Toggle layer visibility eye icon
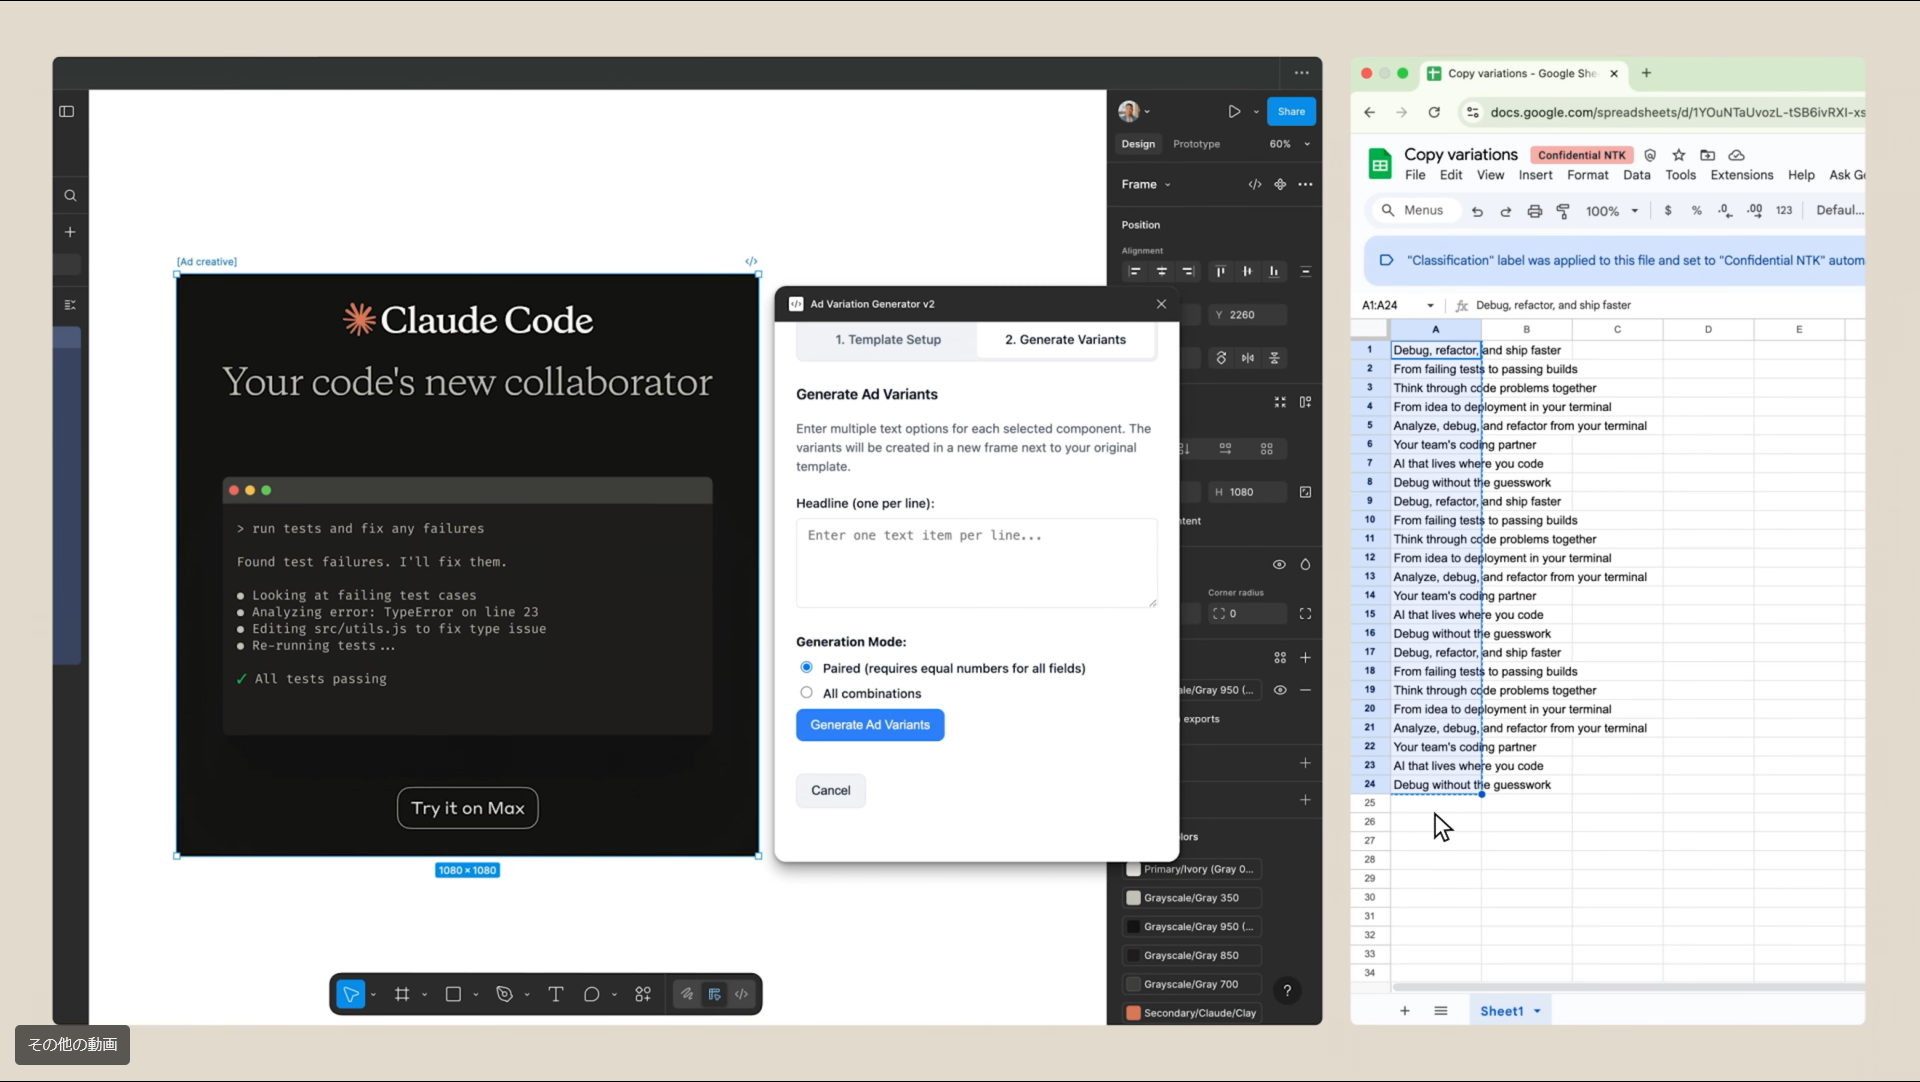The height and width of the screenshot is (1082, 1920). [x=1279, y=564]
